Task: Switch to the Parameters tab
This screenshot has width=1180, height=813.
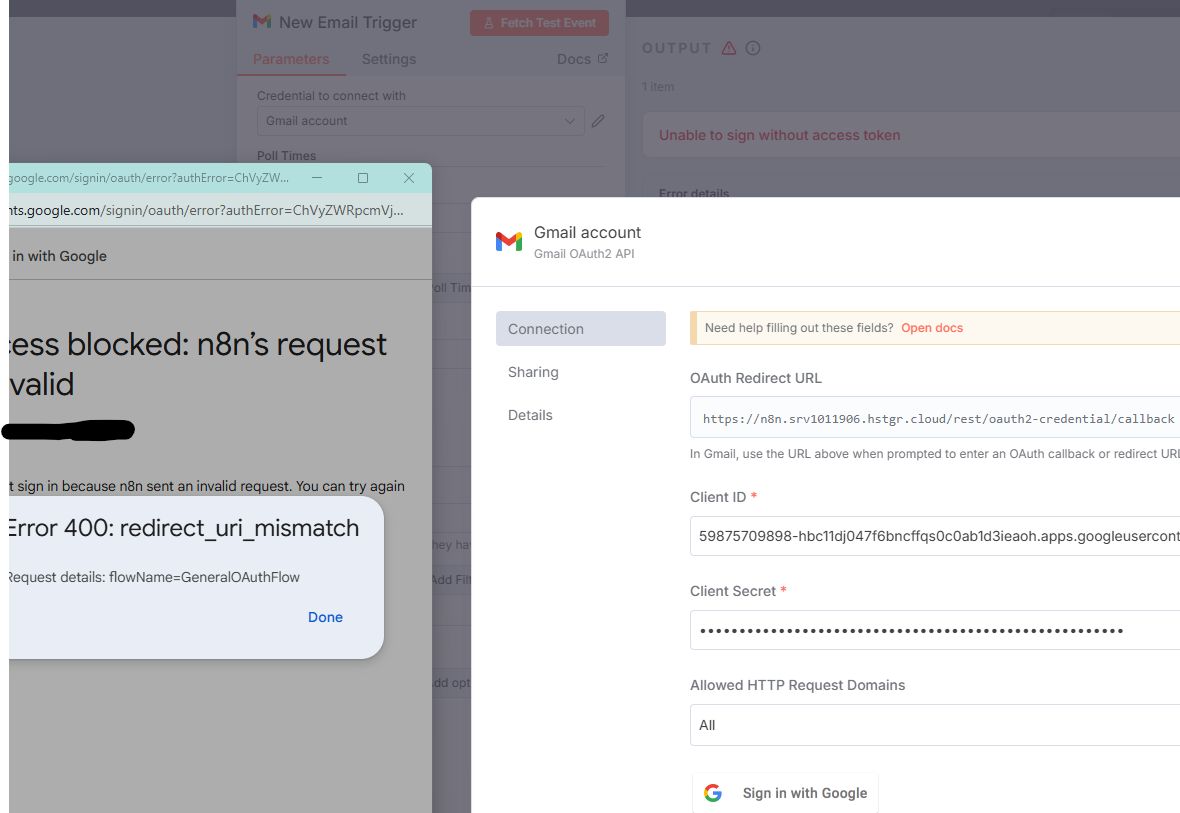Action: pyautogui.click(x=291, y=59)
